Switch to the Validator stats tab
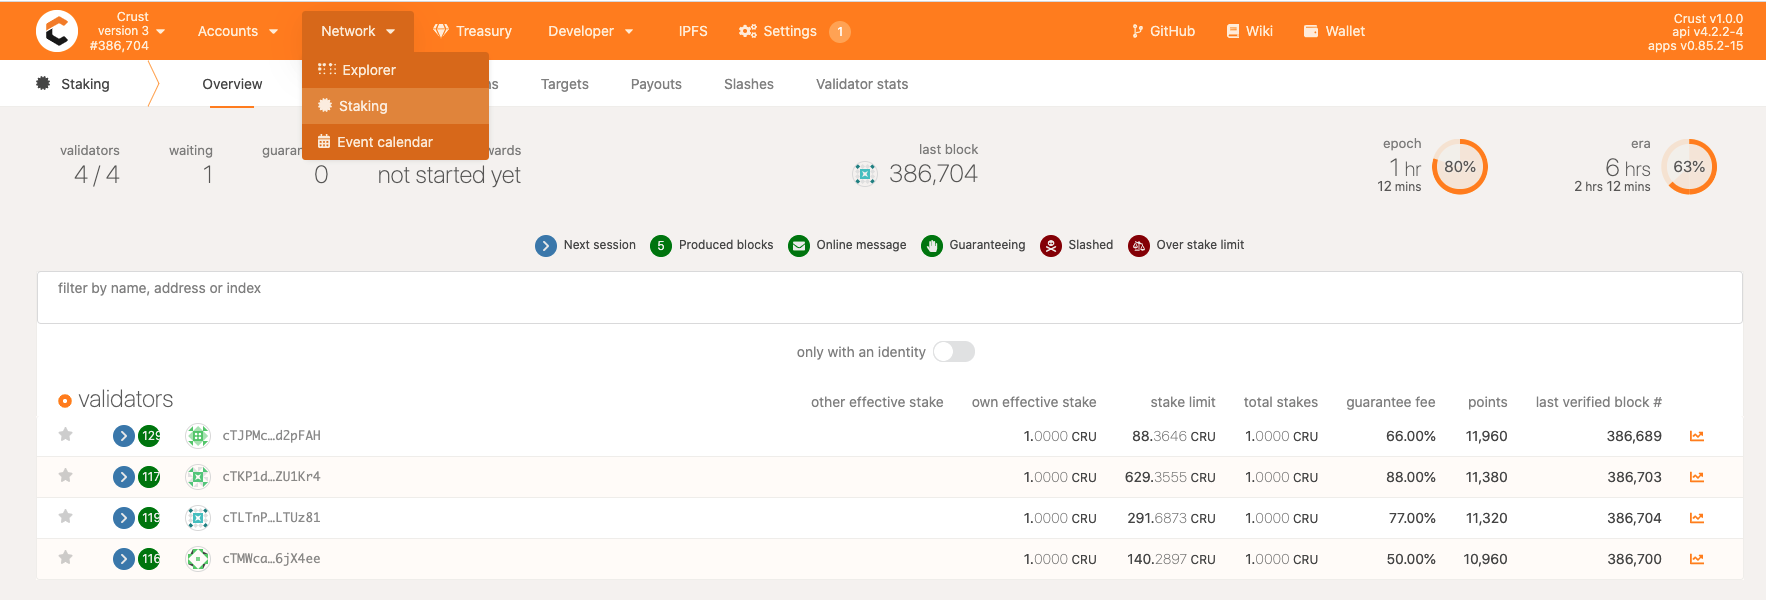The image size is (1766, 600). coord(862,84)
